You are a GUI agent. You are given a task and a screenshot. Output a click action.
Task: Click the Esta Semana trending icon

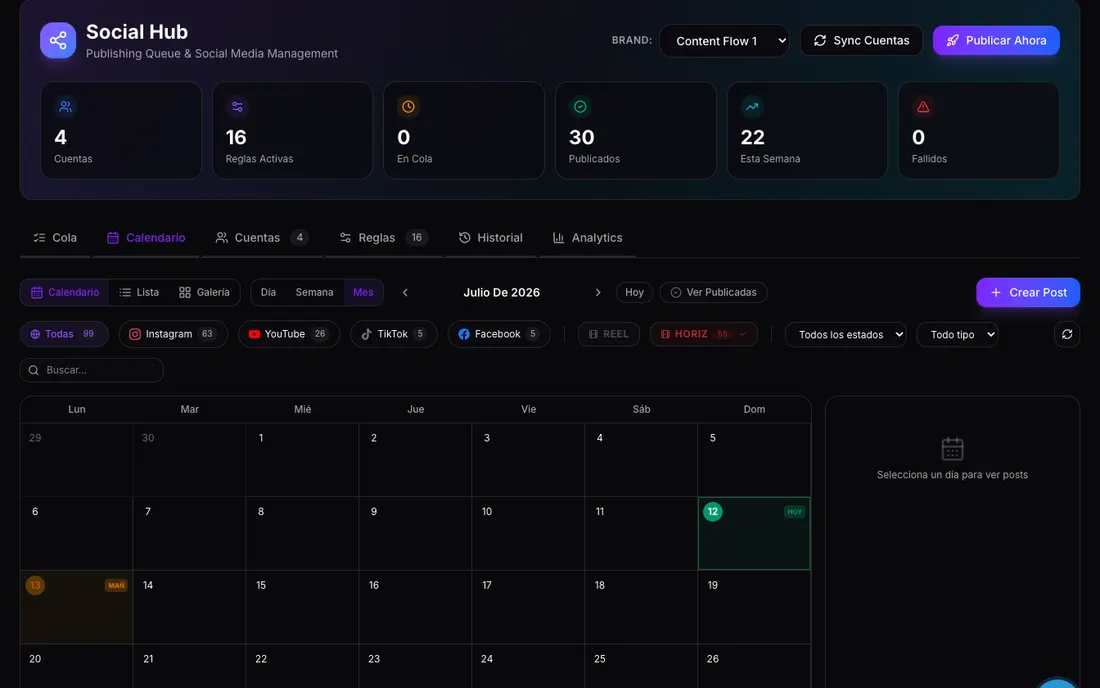pos(752,107)
